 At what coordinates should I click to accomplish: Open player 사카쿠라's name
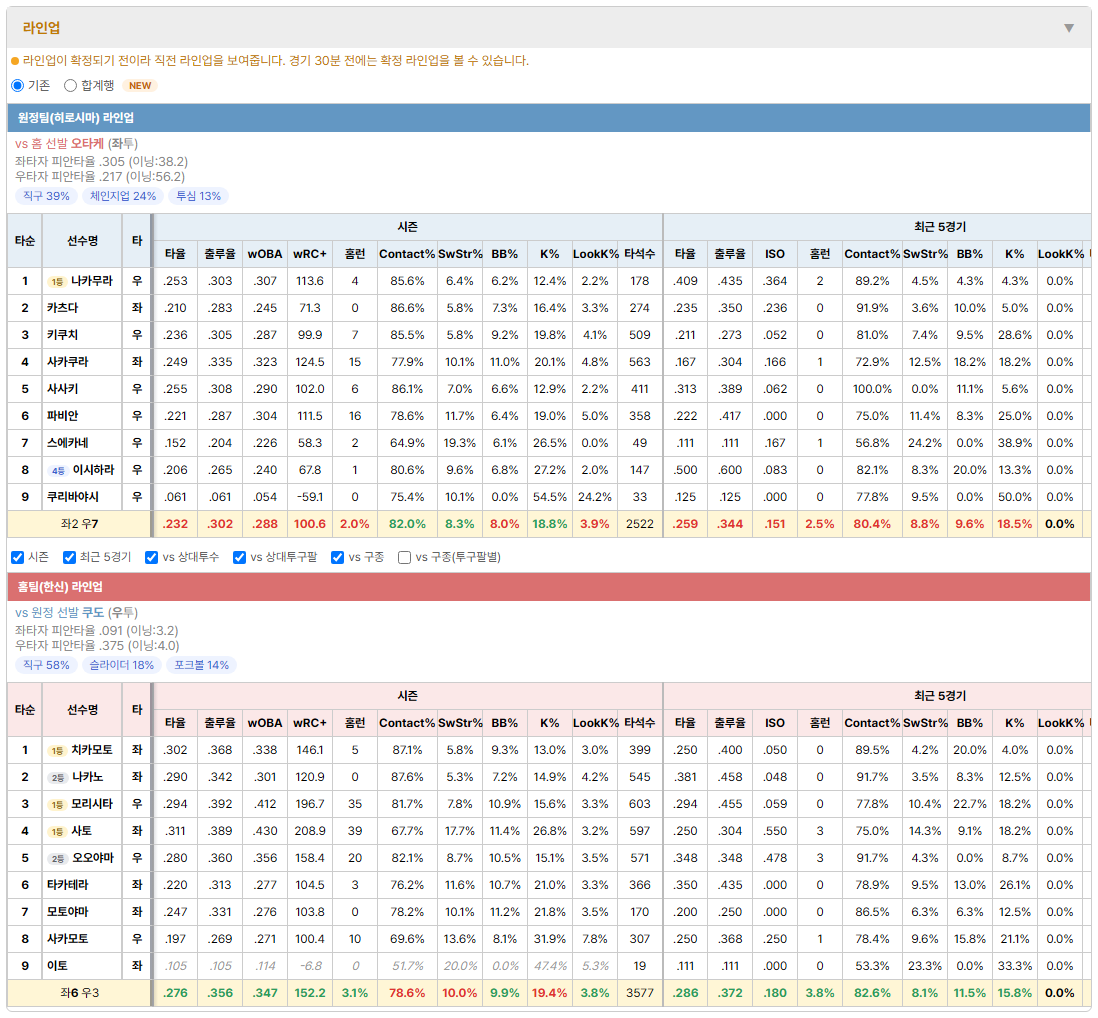[x=68, y=362]
